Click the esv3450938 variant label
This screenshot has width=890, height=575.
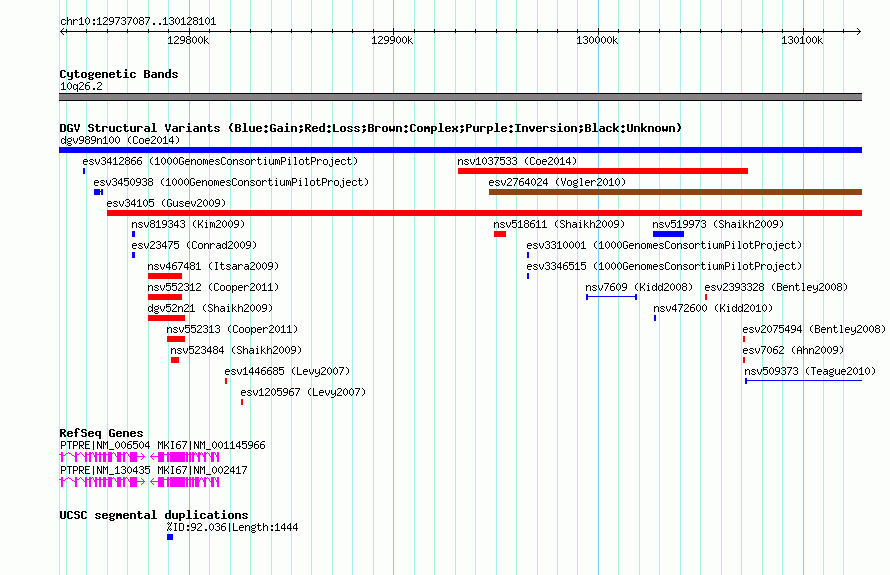231,182
